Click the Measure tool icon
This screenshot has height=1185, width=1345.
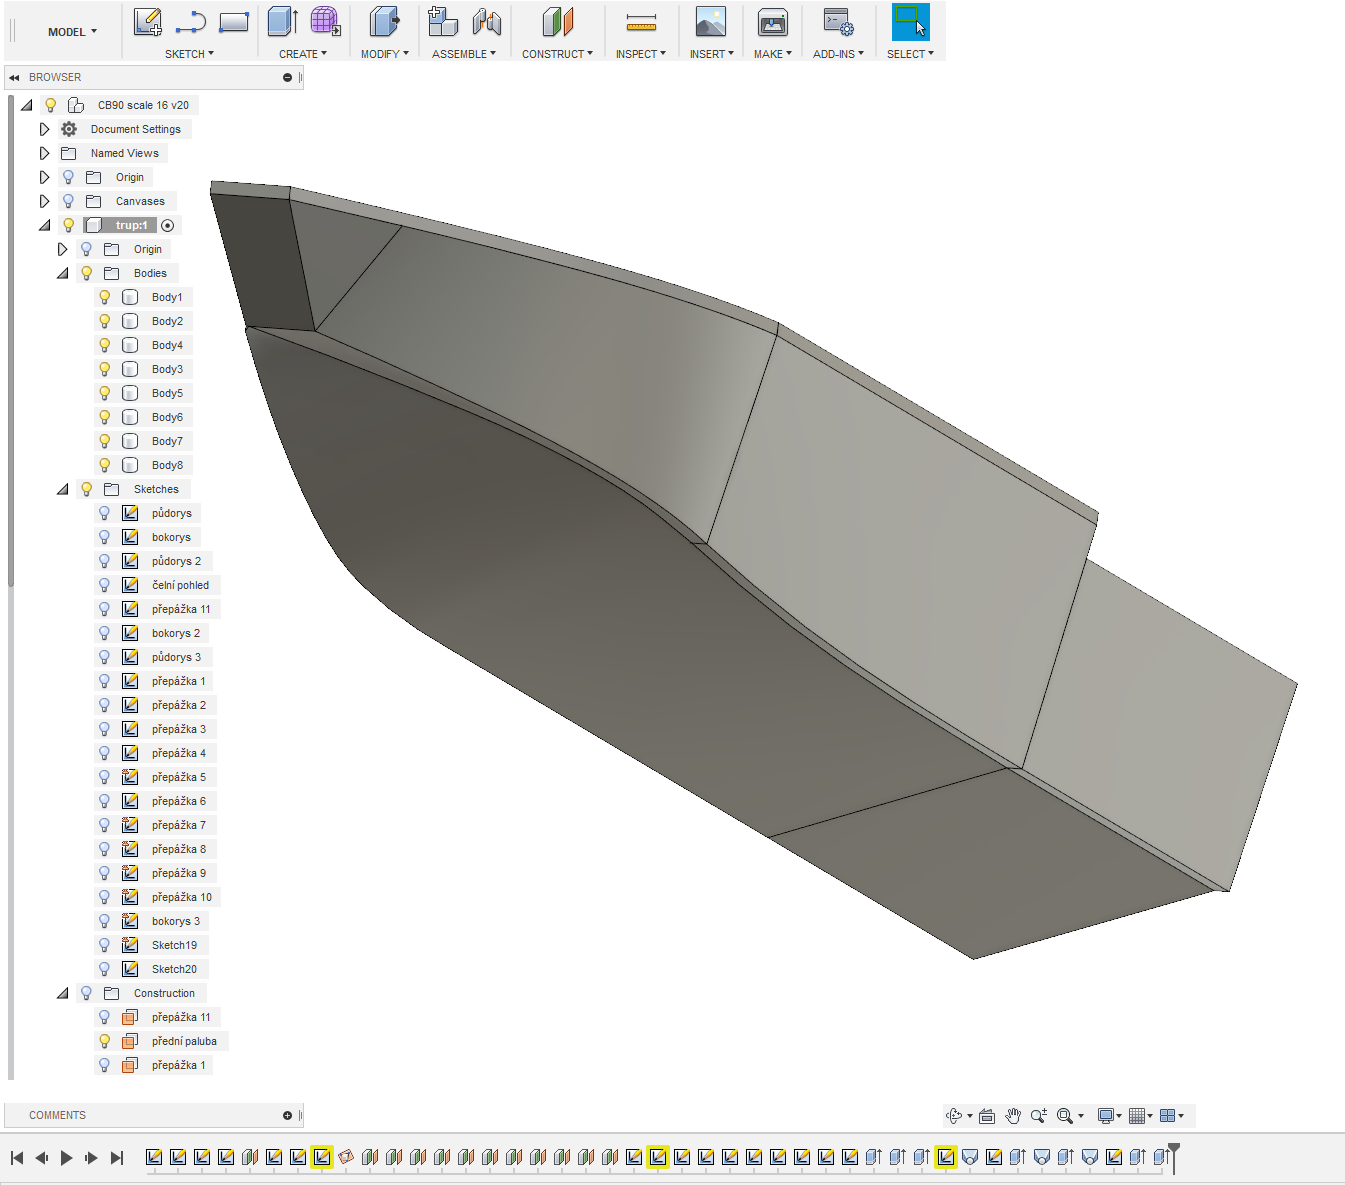click(641, 22)
